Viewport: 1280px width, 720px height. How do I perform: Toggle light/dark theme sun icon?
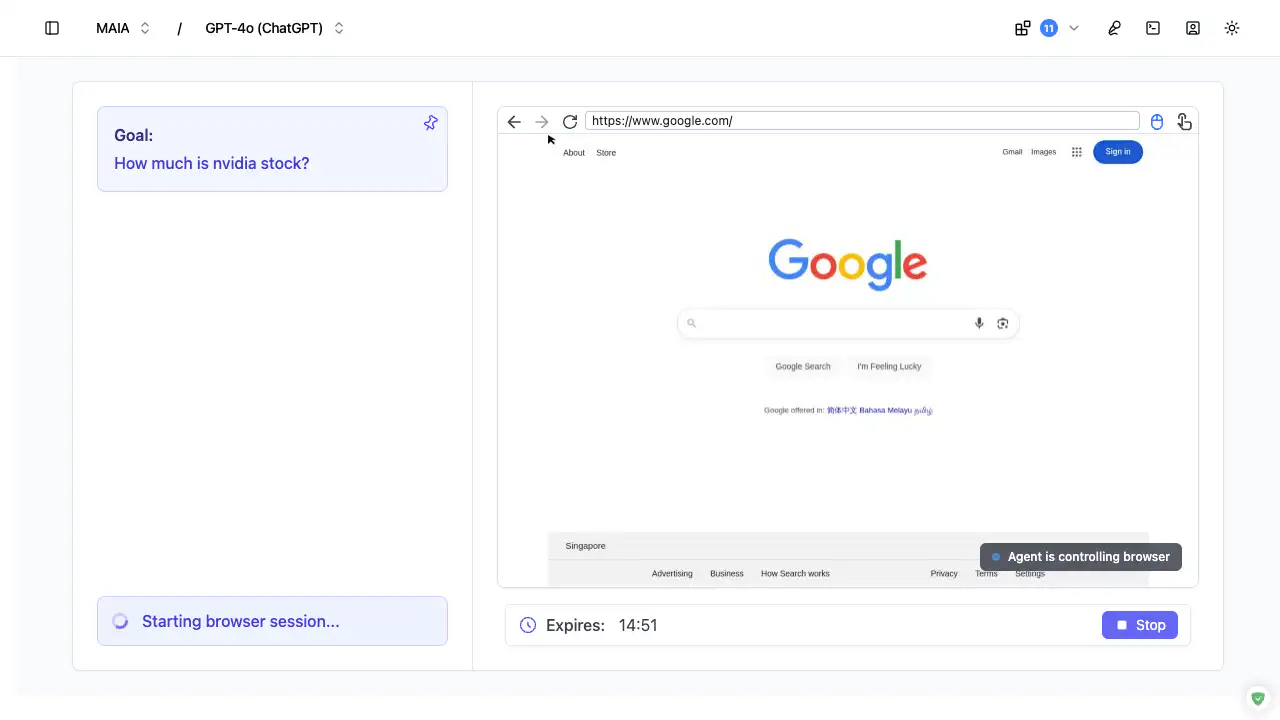coord(1232,28)
